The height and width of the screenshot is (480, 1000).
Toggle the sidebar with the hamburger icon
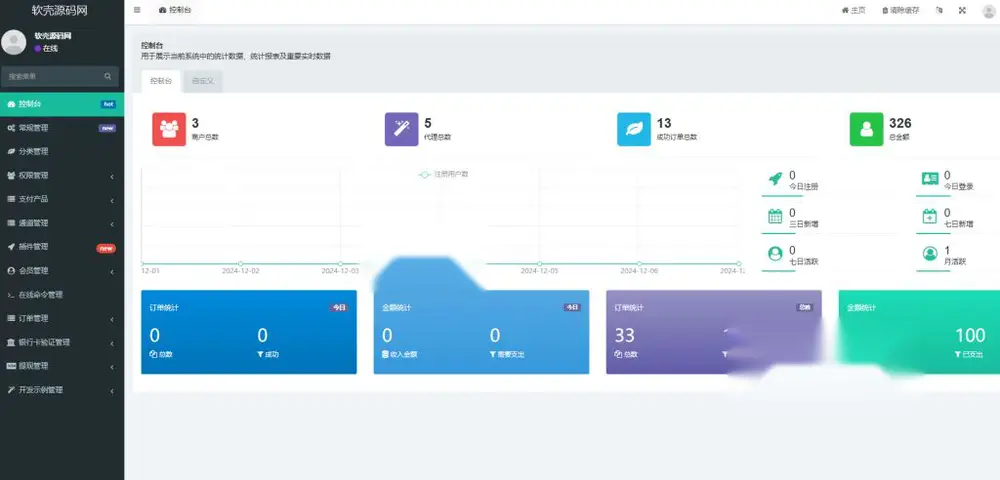[137, 10]
